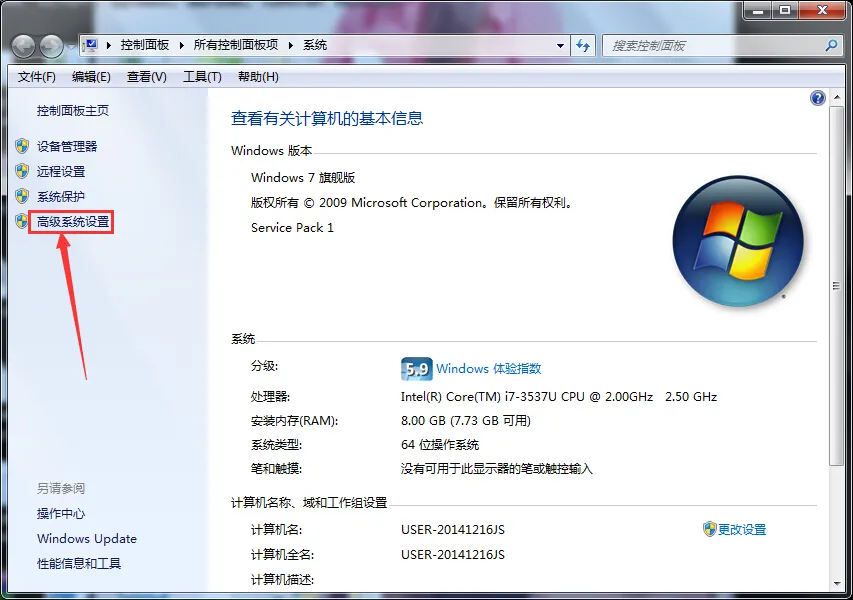This screenshot has width=853, height=600.
Task: Click the back navigation button
Action: click(x=22, y=44)
